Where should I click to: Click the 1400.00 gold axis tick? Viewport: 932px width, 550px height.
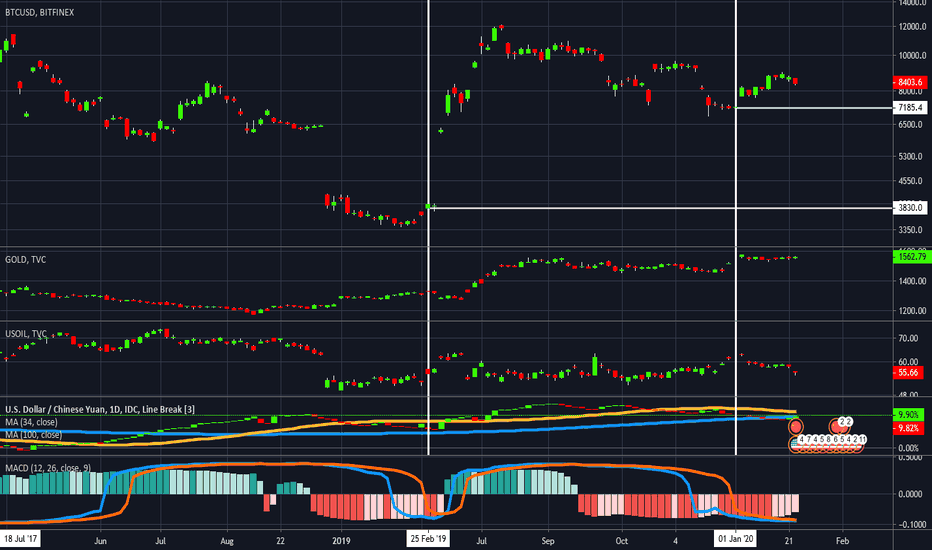(x=912, y=281)
